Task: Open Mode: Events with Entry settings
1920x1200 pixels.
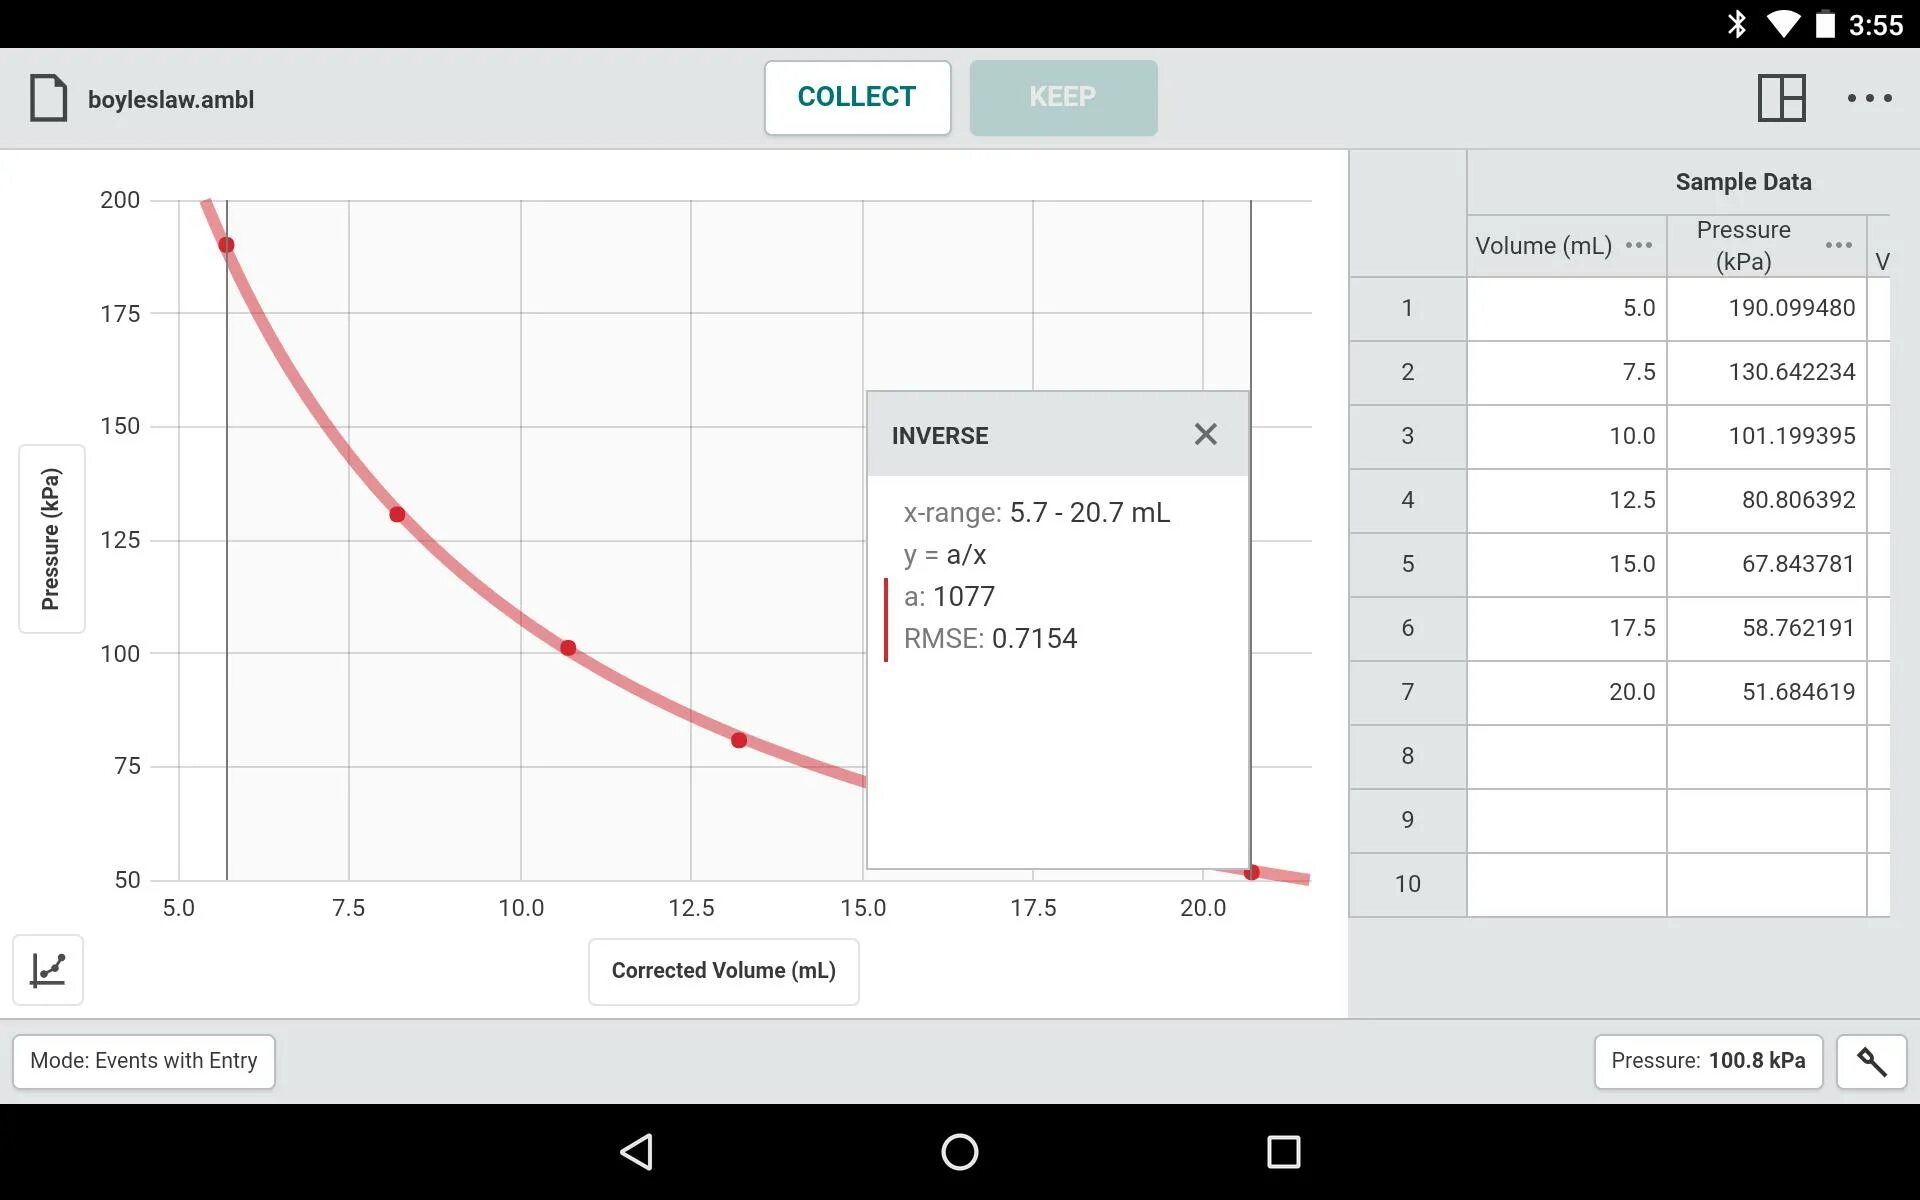Action: 144,1061
